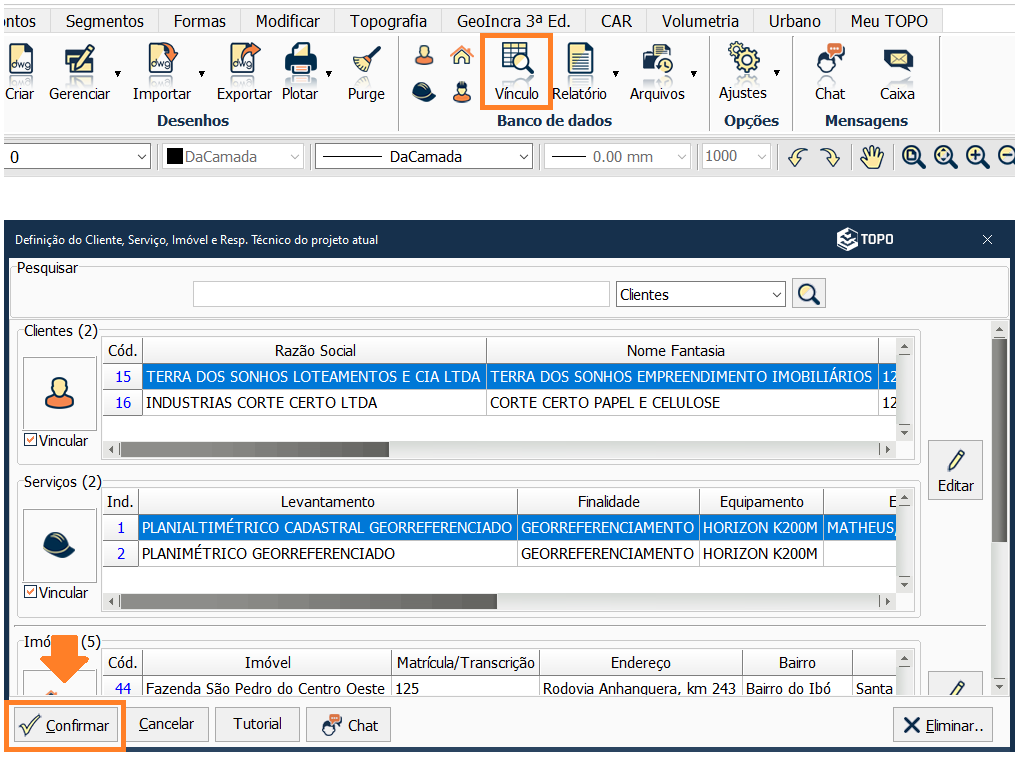Viewport: 1020px width, 758px height.
Task: Open the Vínculo database link tool
Action: [x=516, y=71]
